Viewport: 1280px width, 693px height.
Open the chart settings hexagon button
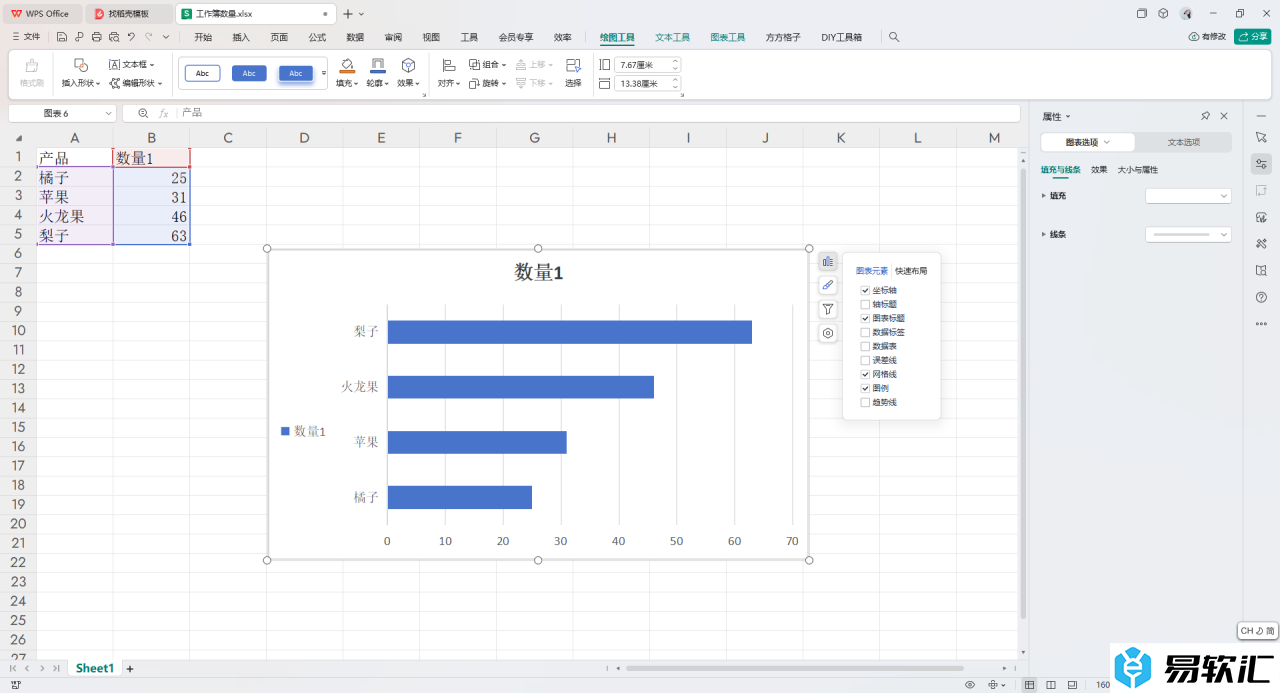(828, 334)
